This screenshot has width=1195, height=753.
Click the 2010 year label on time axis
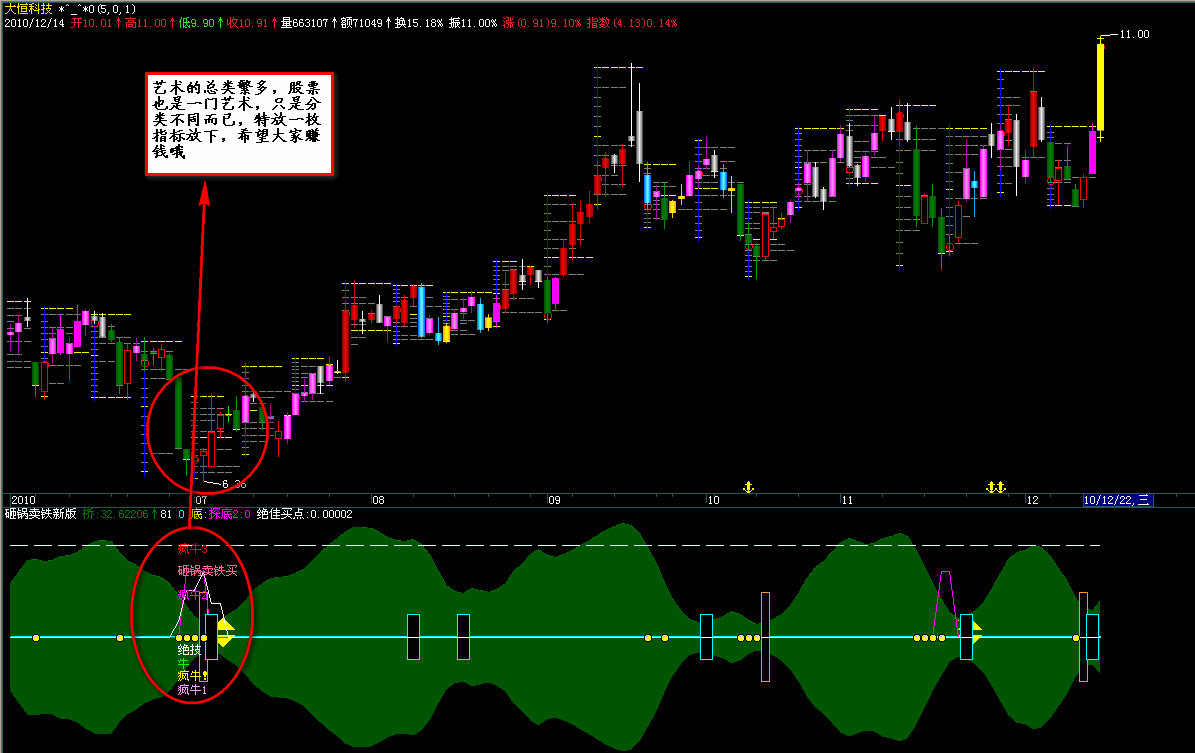23,500
